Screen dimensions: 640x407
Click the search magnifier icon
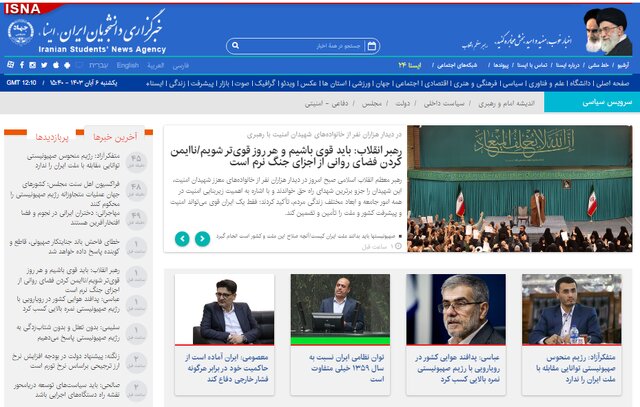[x=234, y=45]
